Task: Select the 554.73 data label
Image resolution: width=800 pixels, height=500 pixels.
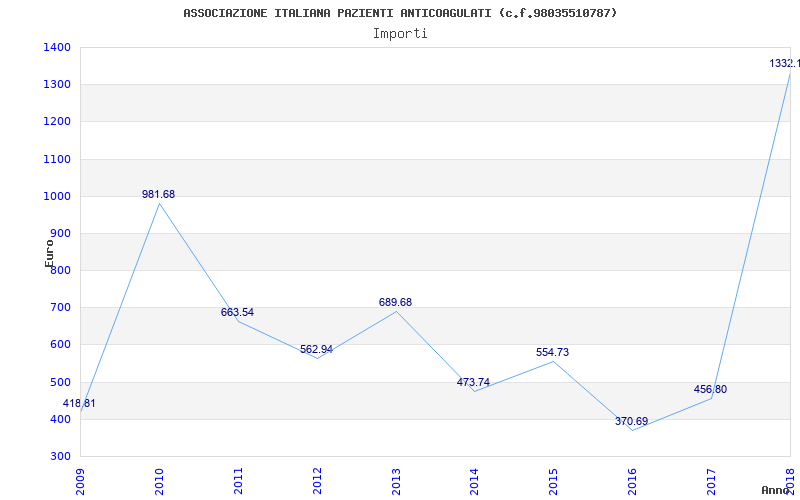Action: (553, 352)
